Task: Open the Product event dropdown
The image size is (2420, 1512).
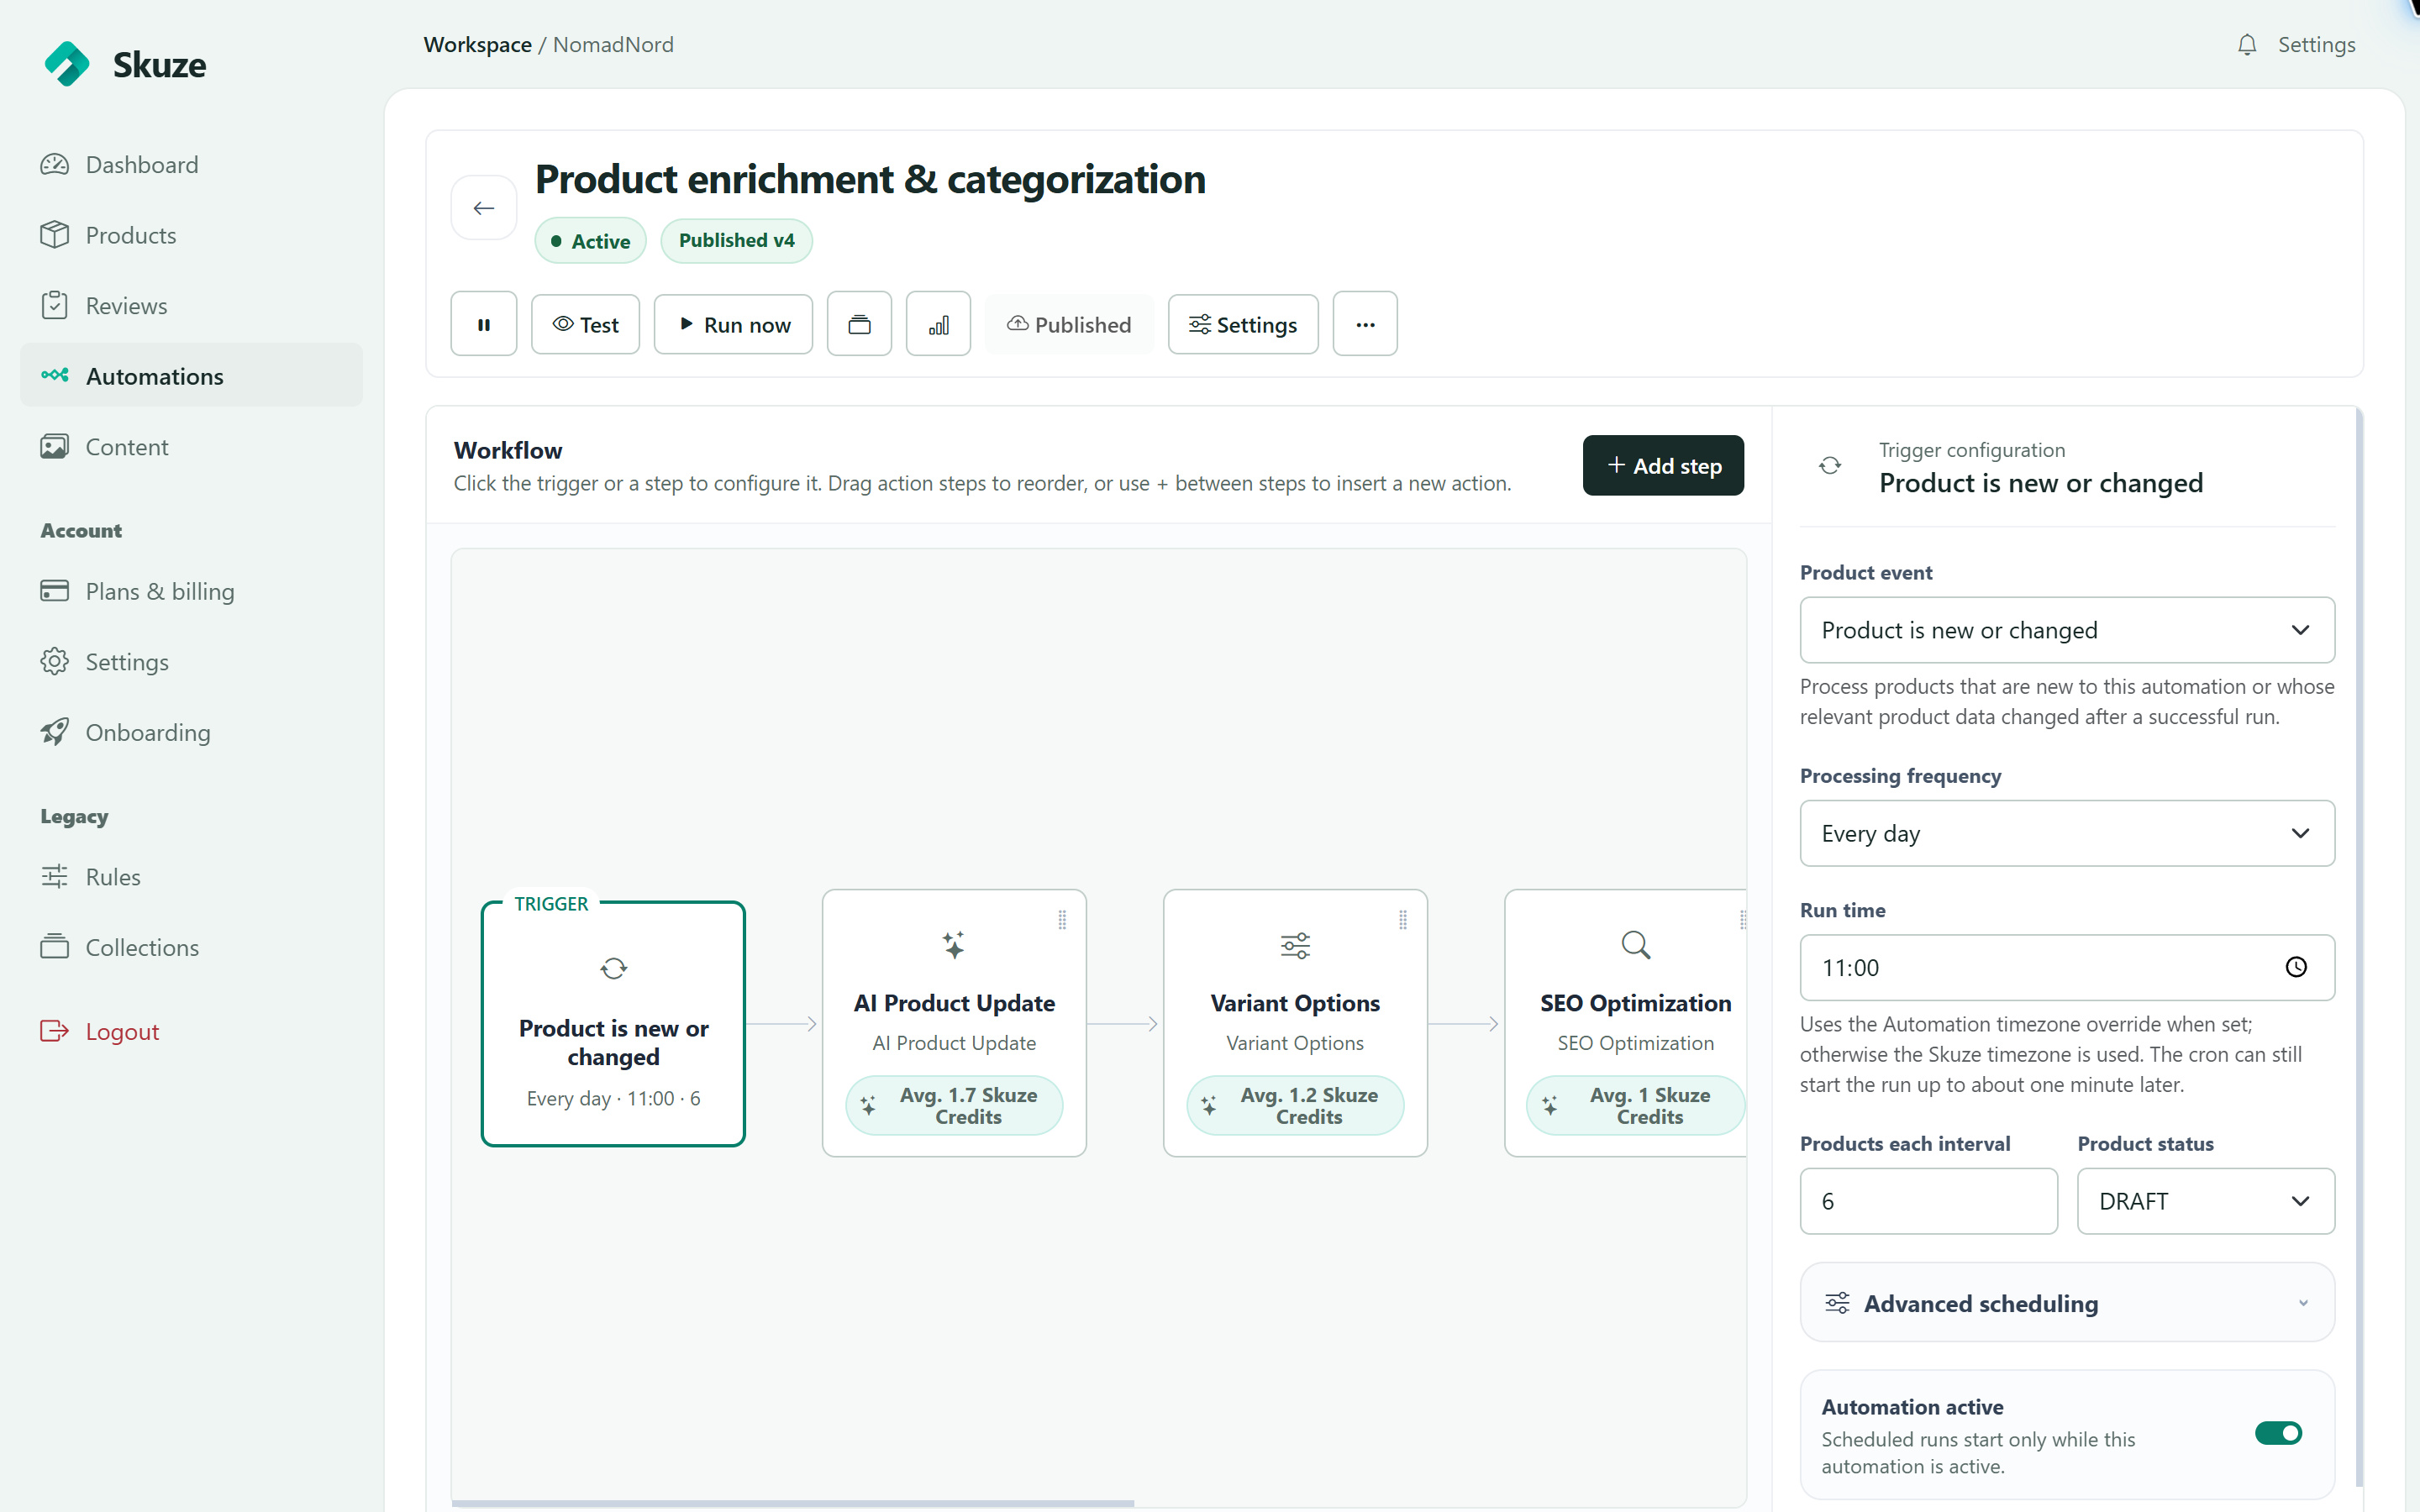Action: coord(2067,630)
